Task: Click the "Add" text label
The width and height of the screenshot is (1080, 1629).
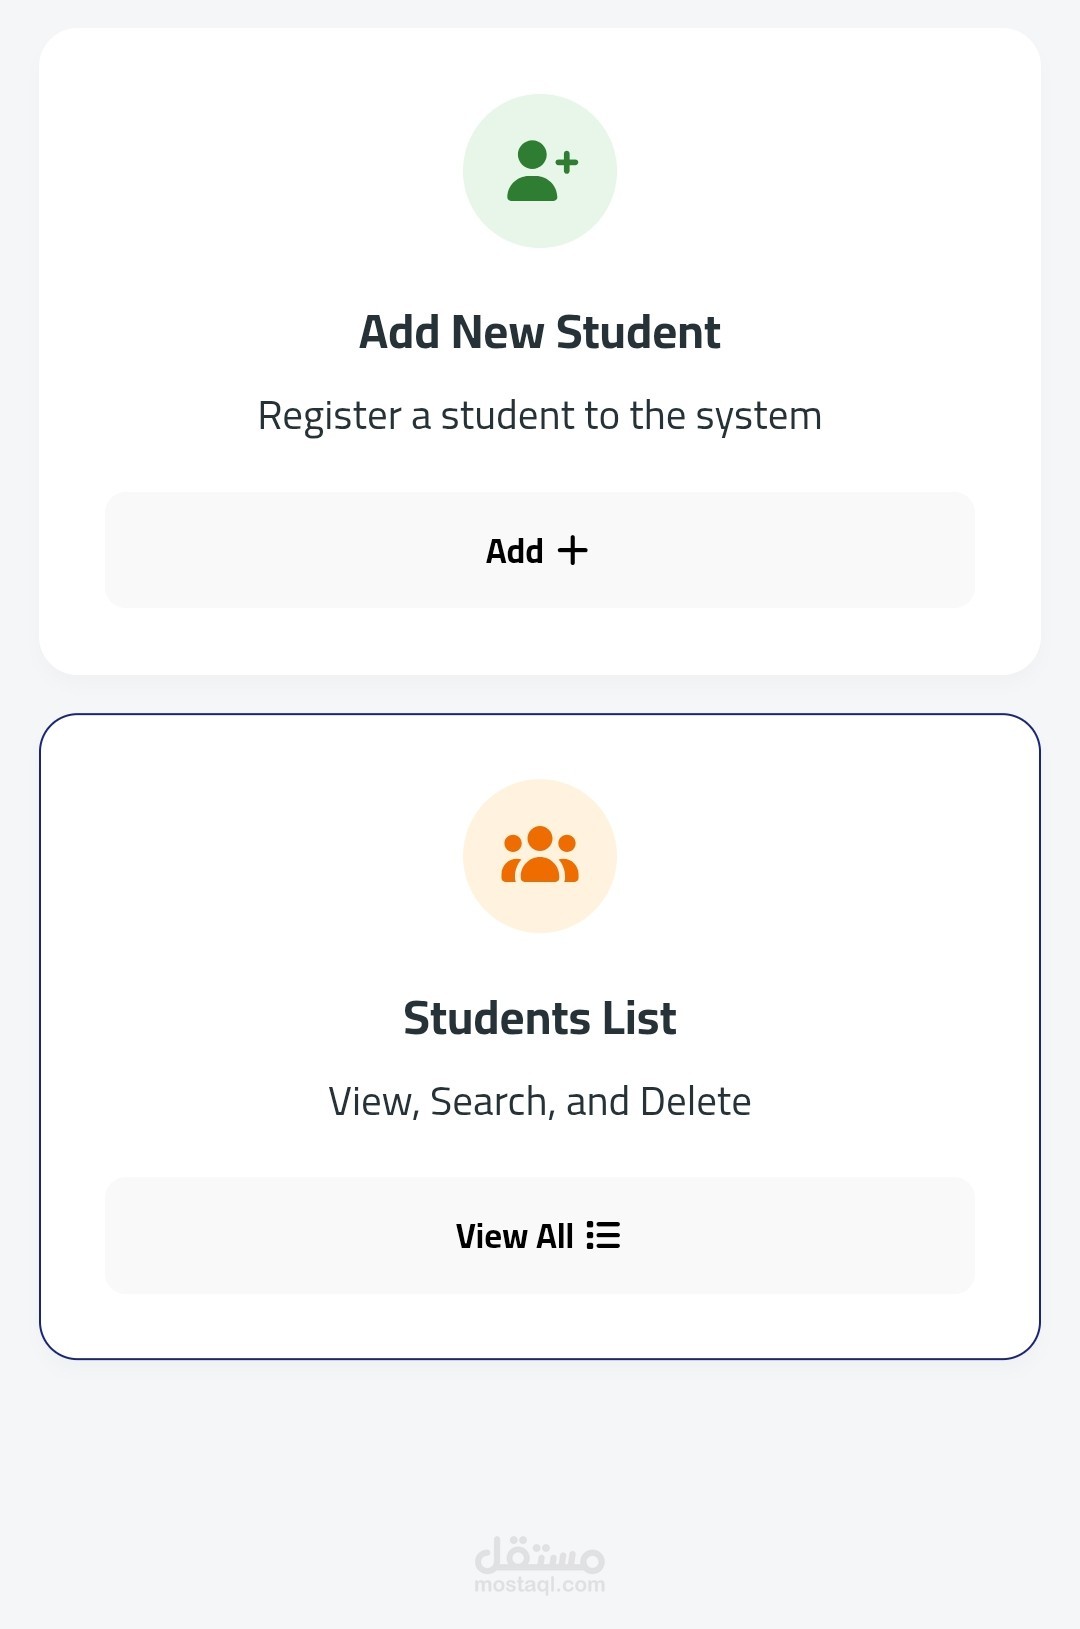Action: [514, 551]
